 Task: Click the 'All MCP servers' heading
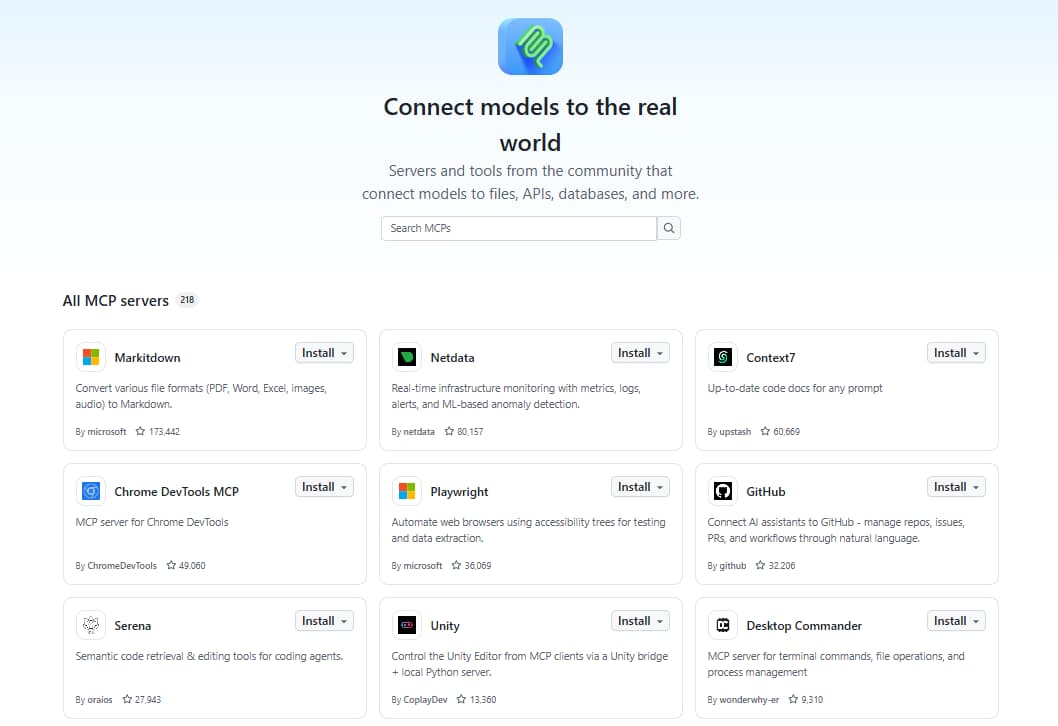[x=115, y=301]
